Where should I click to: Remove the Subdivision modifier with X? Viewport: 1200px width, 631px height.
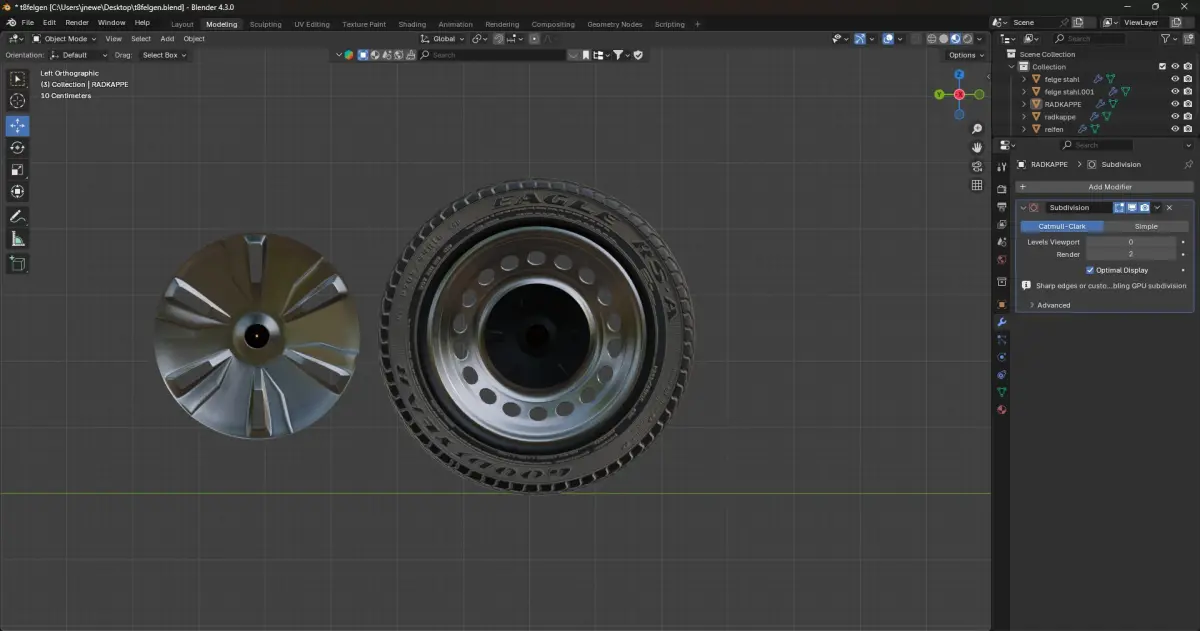pos(1169,208)
